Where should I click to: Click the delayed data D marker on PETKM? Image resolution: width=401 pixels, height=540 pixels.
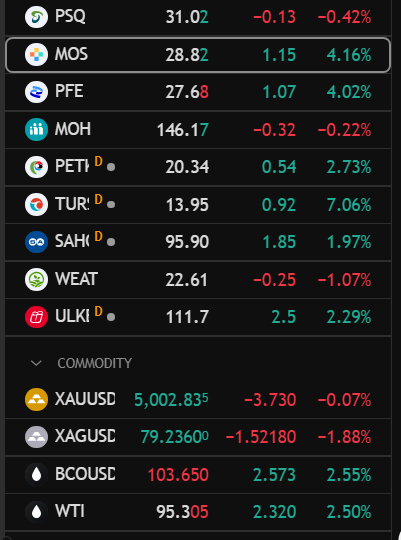[x=99, y=162]
